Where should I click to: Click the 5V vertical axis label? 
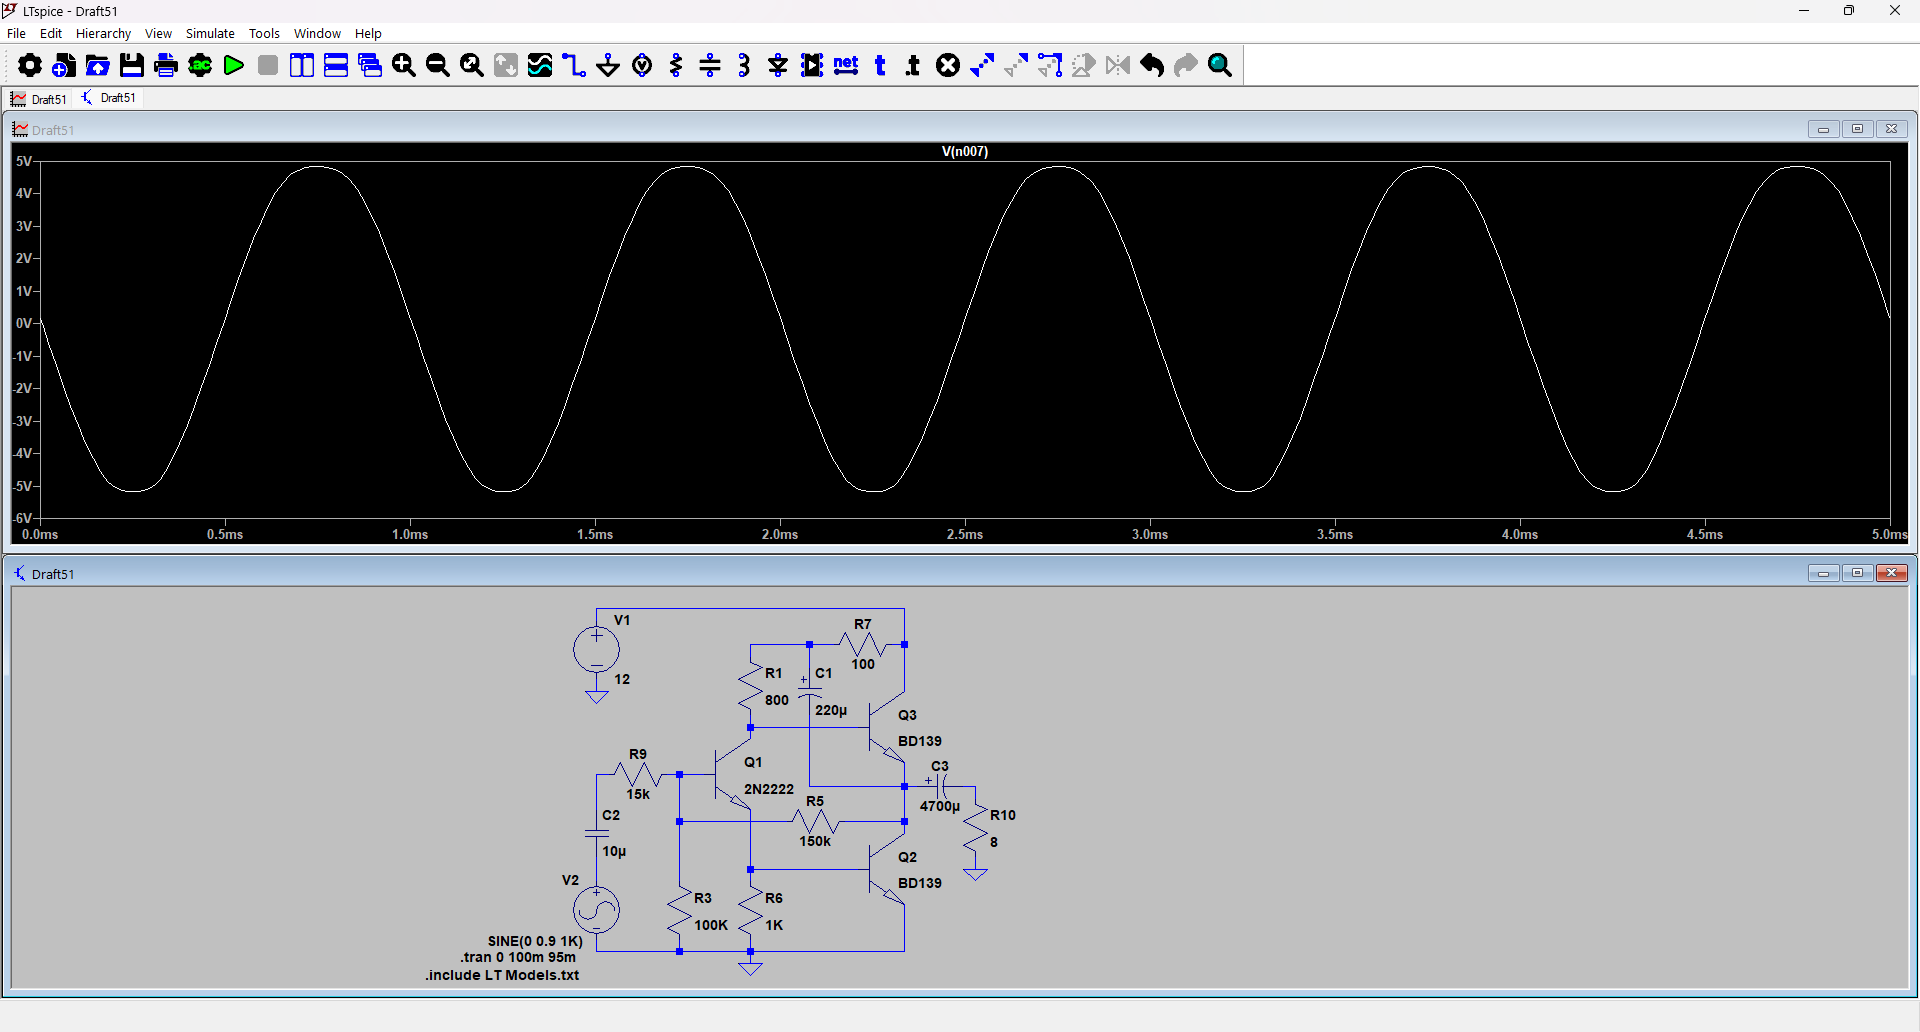click(x=24, y=161)
